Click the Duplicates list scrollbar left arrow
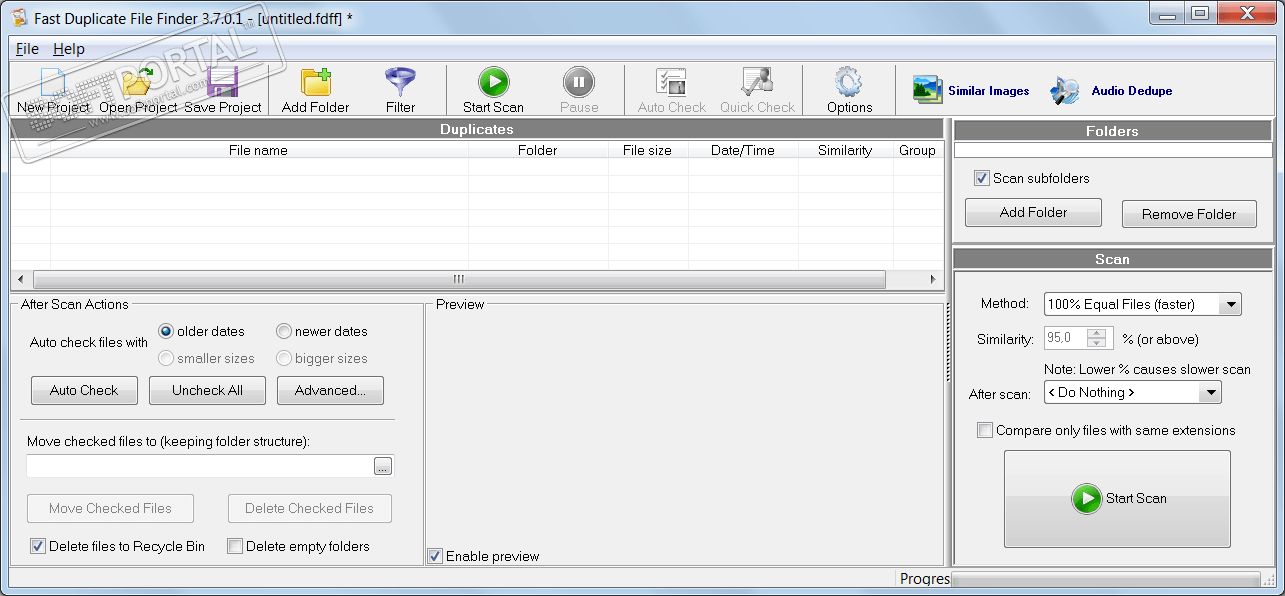1285x596 pixels. point(20,279)
